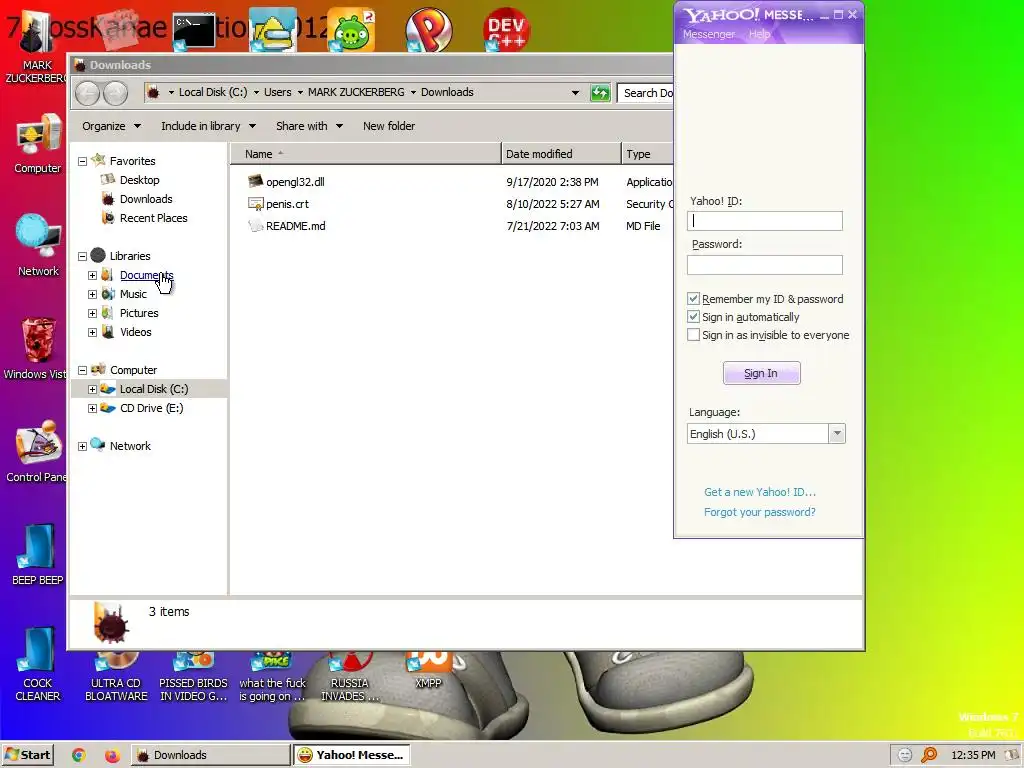Screen dimensions: 1024x768
Task: Launch Firefox from the taskbar
Action: point(112,755)
